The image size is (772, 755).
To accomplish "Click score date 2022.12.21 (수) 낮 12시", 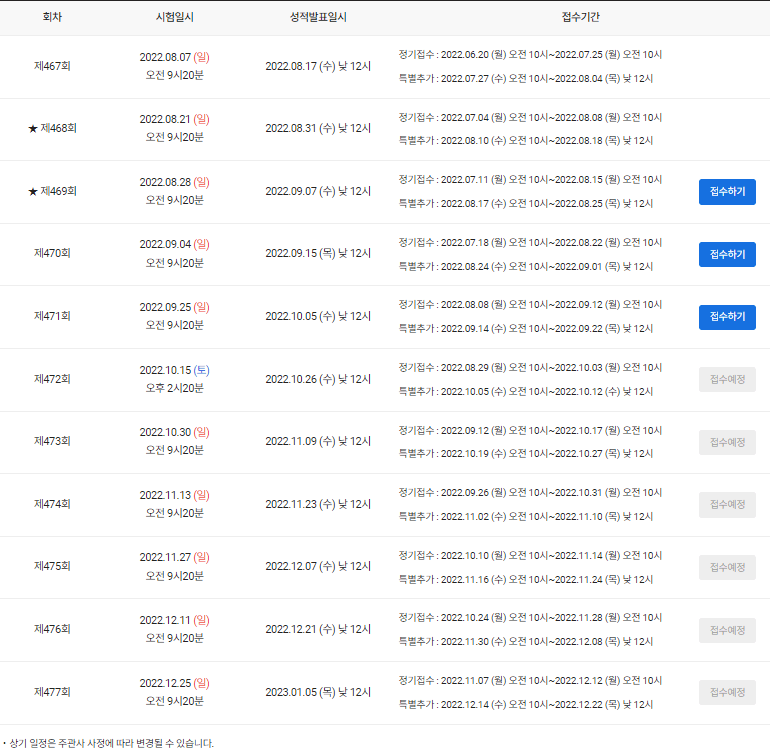I will pos(318,630).
